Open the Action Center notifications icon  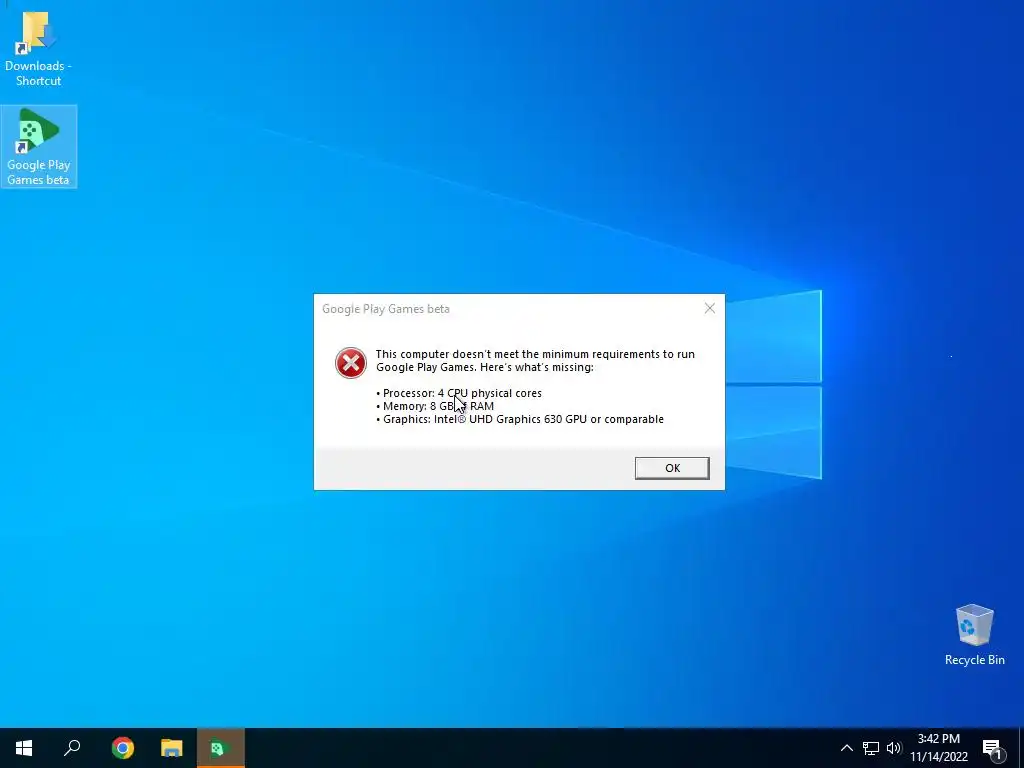(x=993, y=749)
